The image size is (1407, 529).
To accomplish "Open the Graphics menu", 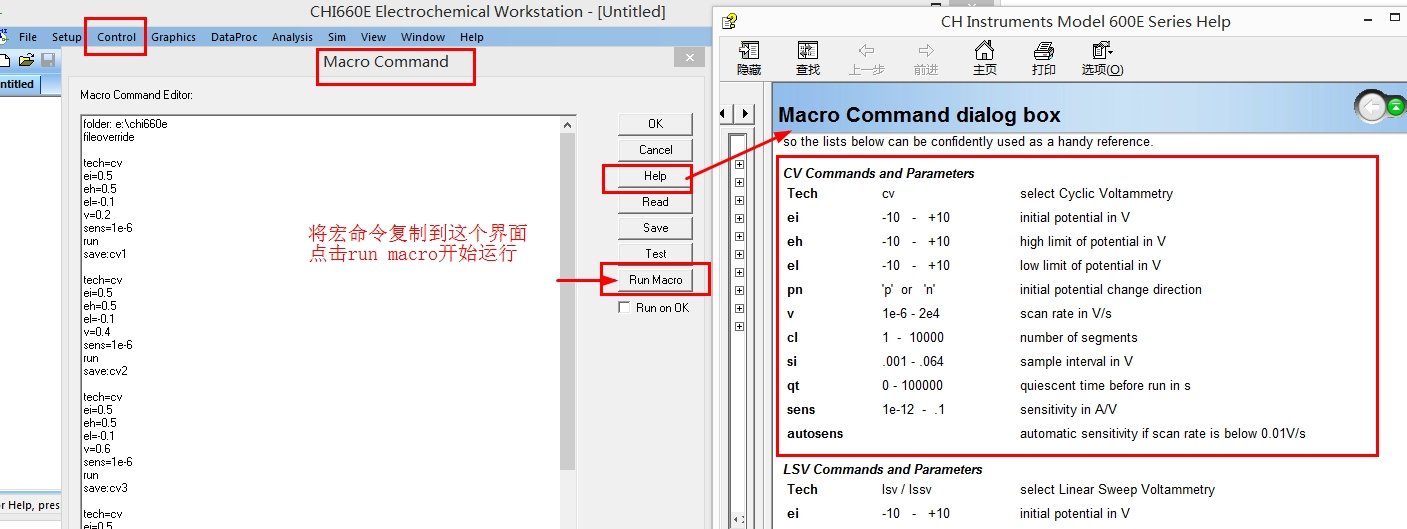I will [x=174, y=37].
